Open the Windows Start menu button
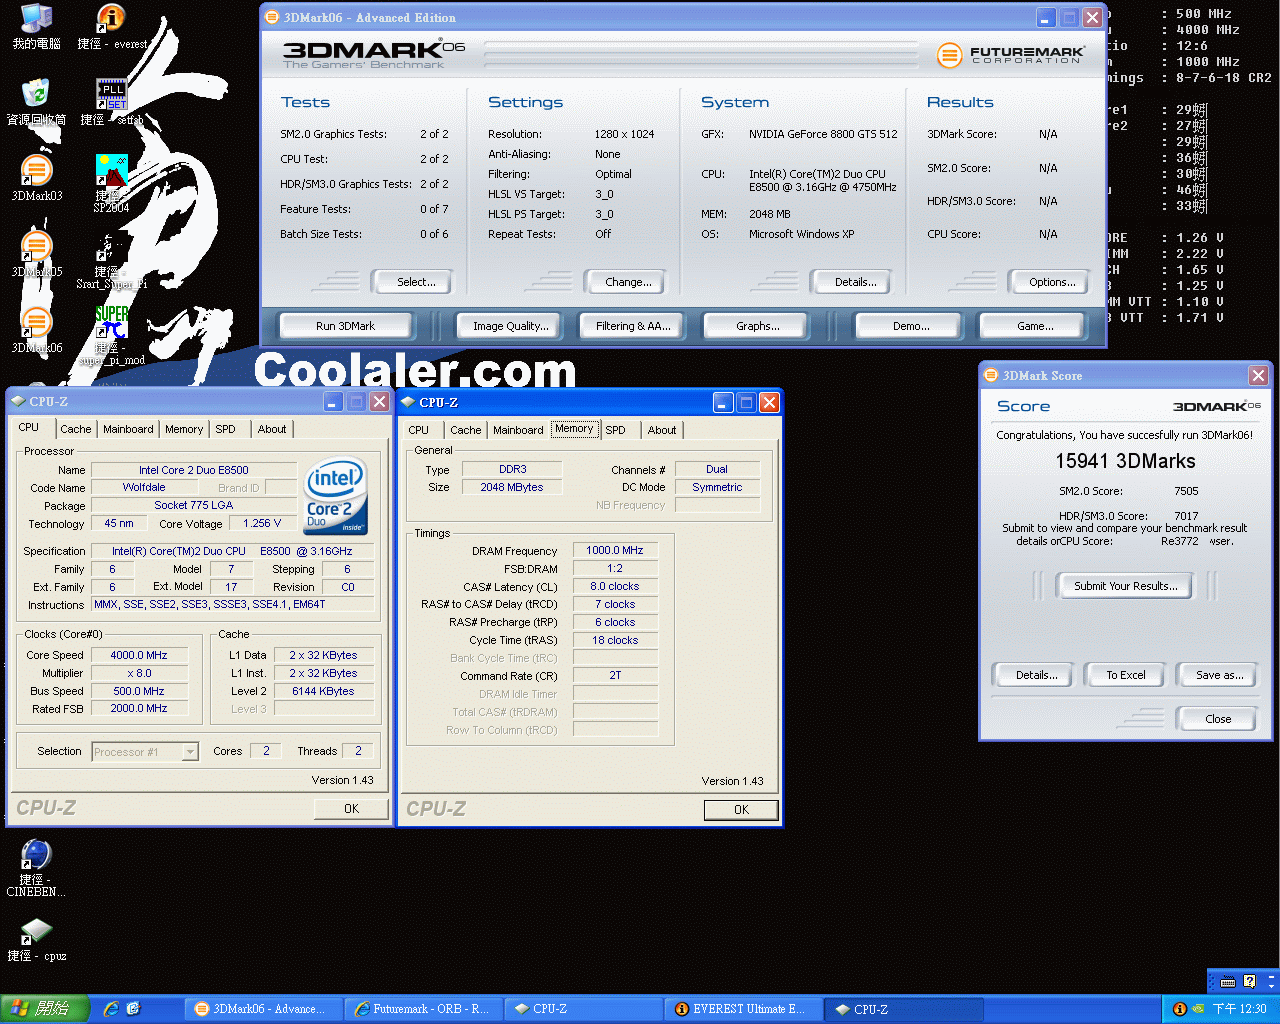Screen dimensions: 1280x1024 45,1009
